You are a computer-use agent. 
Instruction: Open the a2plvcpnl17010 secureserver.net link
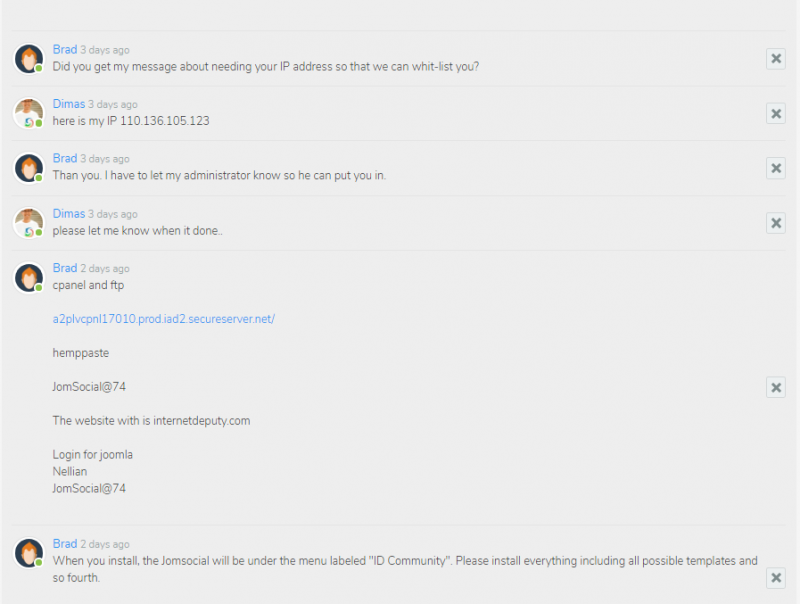pyautogui.click(x=163, y=319)
